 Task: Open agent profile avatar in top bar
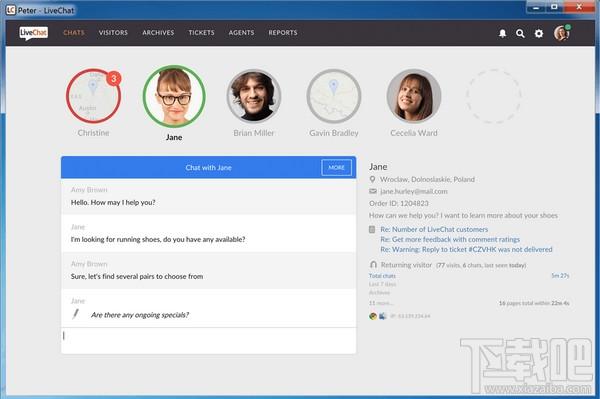562,33
